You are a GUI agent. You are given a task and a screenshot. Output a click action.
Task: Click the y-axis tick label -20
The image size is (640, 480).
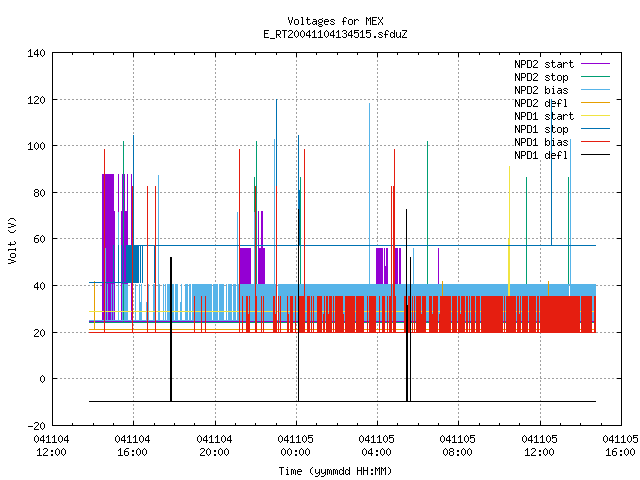[36, 426]
